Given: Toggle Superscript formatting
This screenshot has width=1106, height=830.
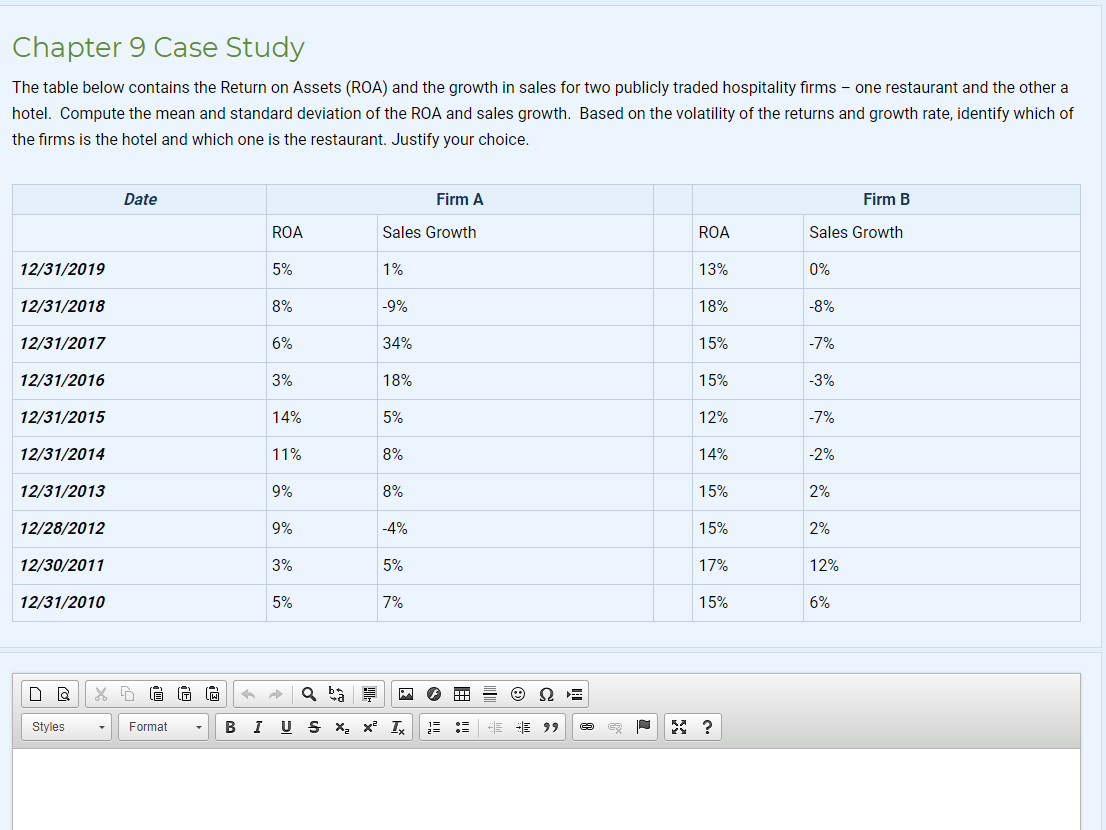Looking at the screenshot, I should [370, 727].
